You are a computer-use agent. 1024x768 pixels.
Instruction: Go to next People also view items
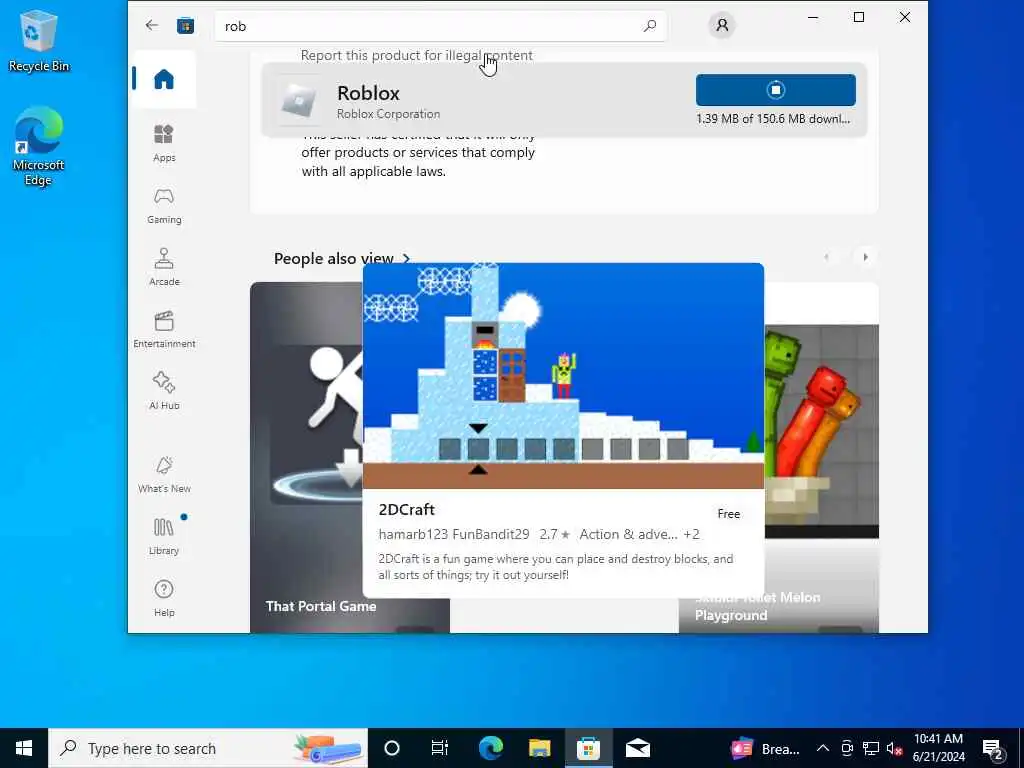tap(865, 257)
